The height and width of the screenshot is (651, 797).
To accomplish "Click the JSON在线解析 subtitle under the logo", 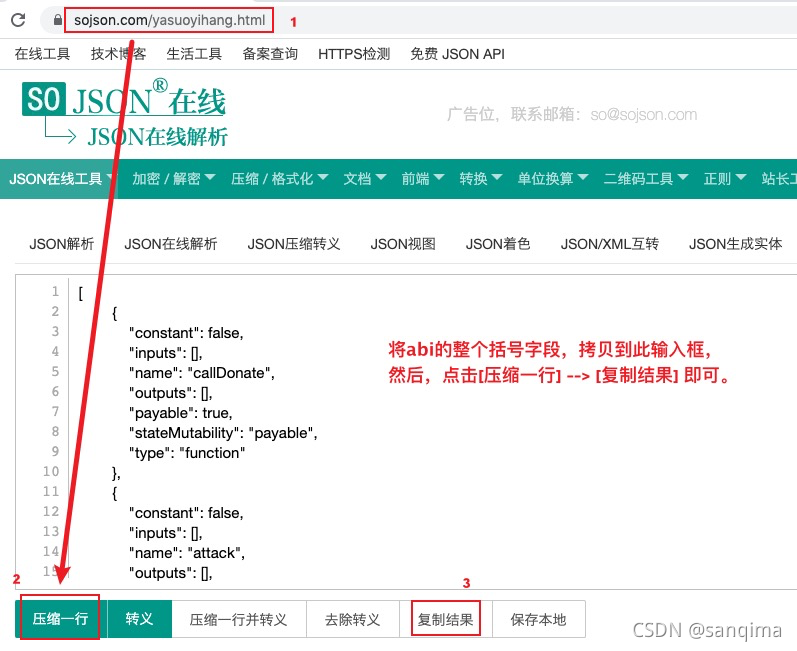I will click(158, 137).
